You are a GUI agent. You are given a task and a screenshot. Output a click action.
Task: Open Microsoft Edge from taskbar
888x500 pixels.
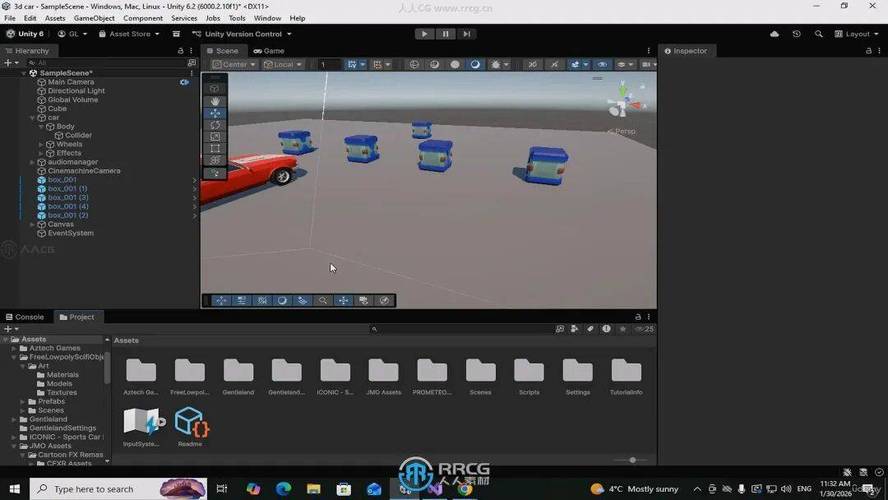tap(283, 489)
